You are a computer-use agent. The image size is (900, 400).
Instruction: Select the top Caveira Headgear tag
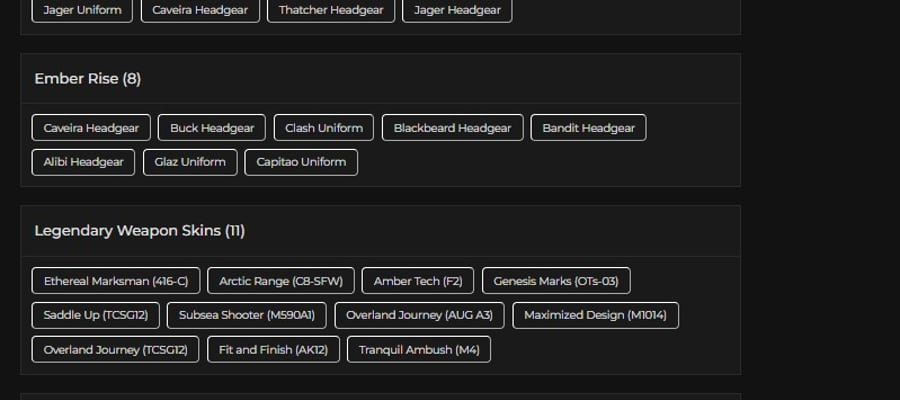200,10
